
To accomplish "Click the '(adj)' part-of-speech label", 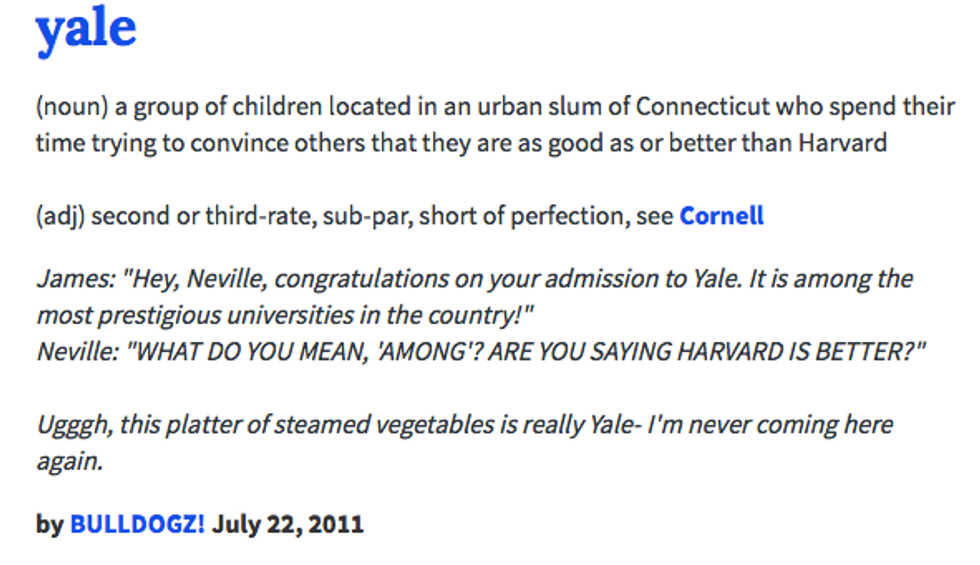I will (59, 215).
